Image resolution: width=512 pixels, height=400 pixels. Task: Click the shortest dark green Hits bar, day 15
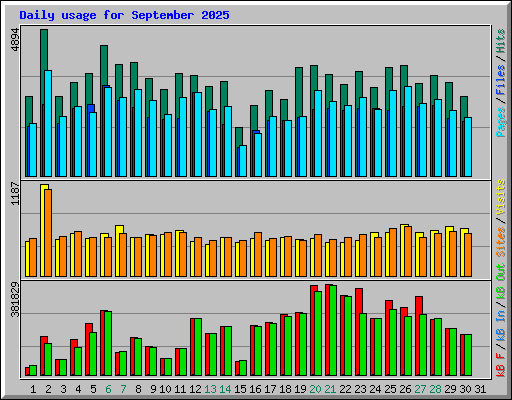point(239,136)
